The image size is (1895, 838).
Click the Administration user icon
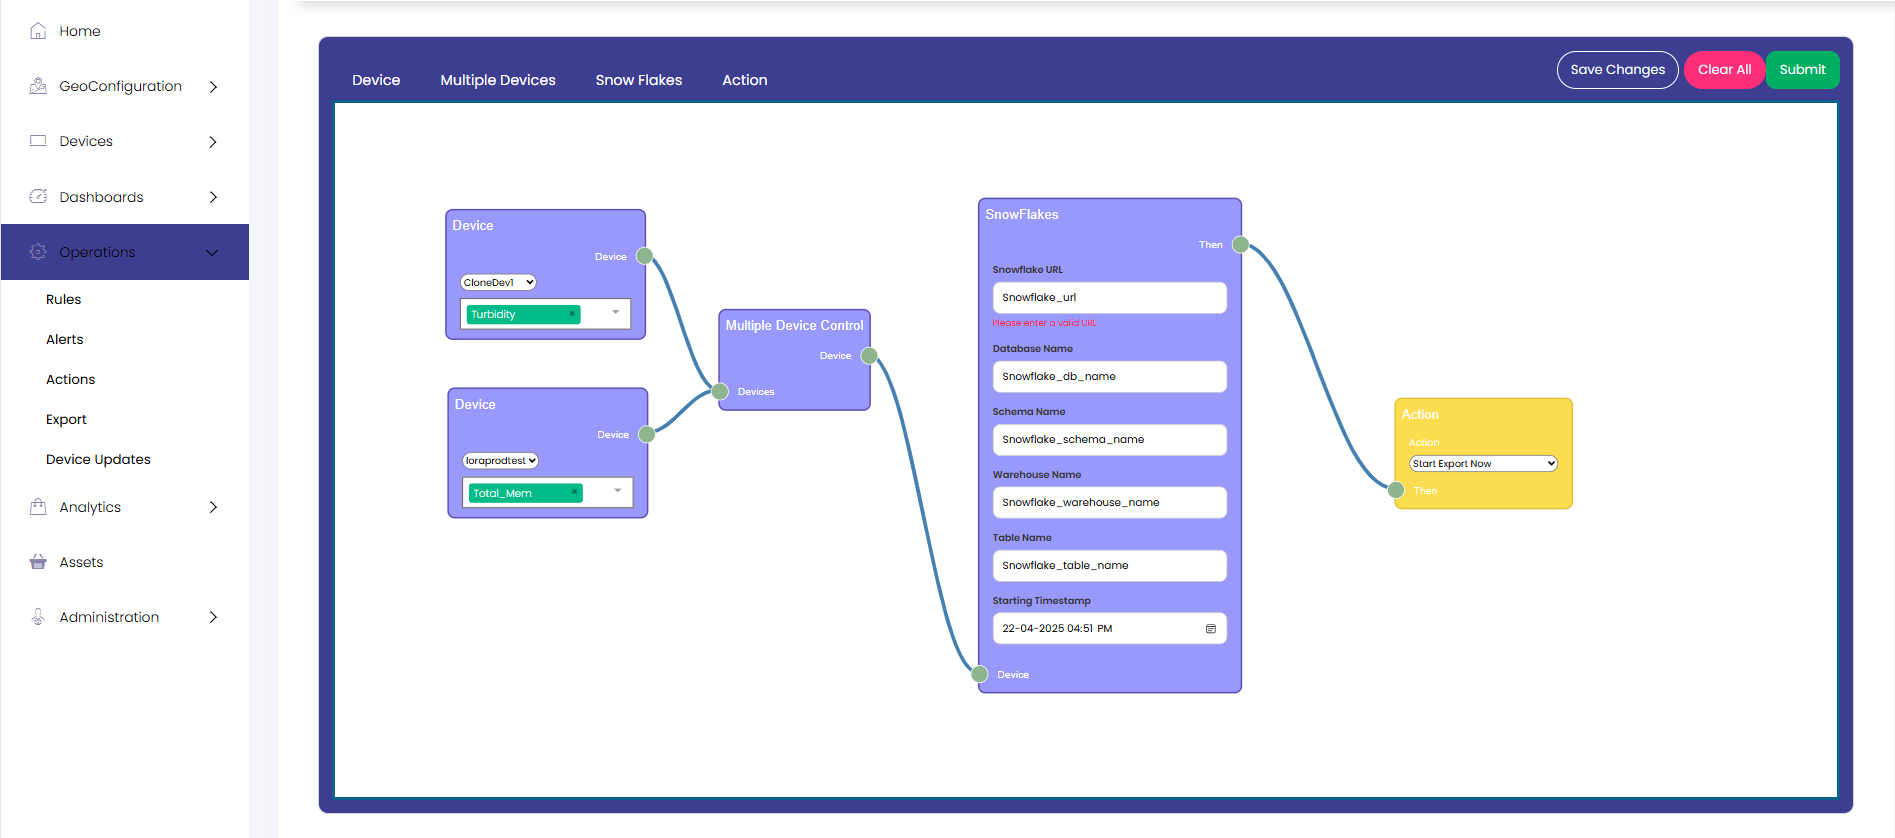pos(38,617)
